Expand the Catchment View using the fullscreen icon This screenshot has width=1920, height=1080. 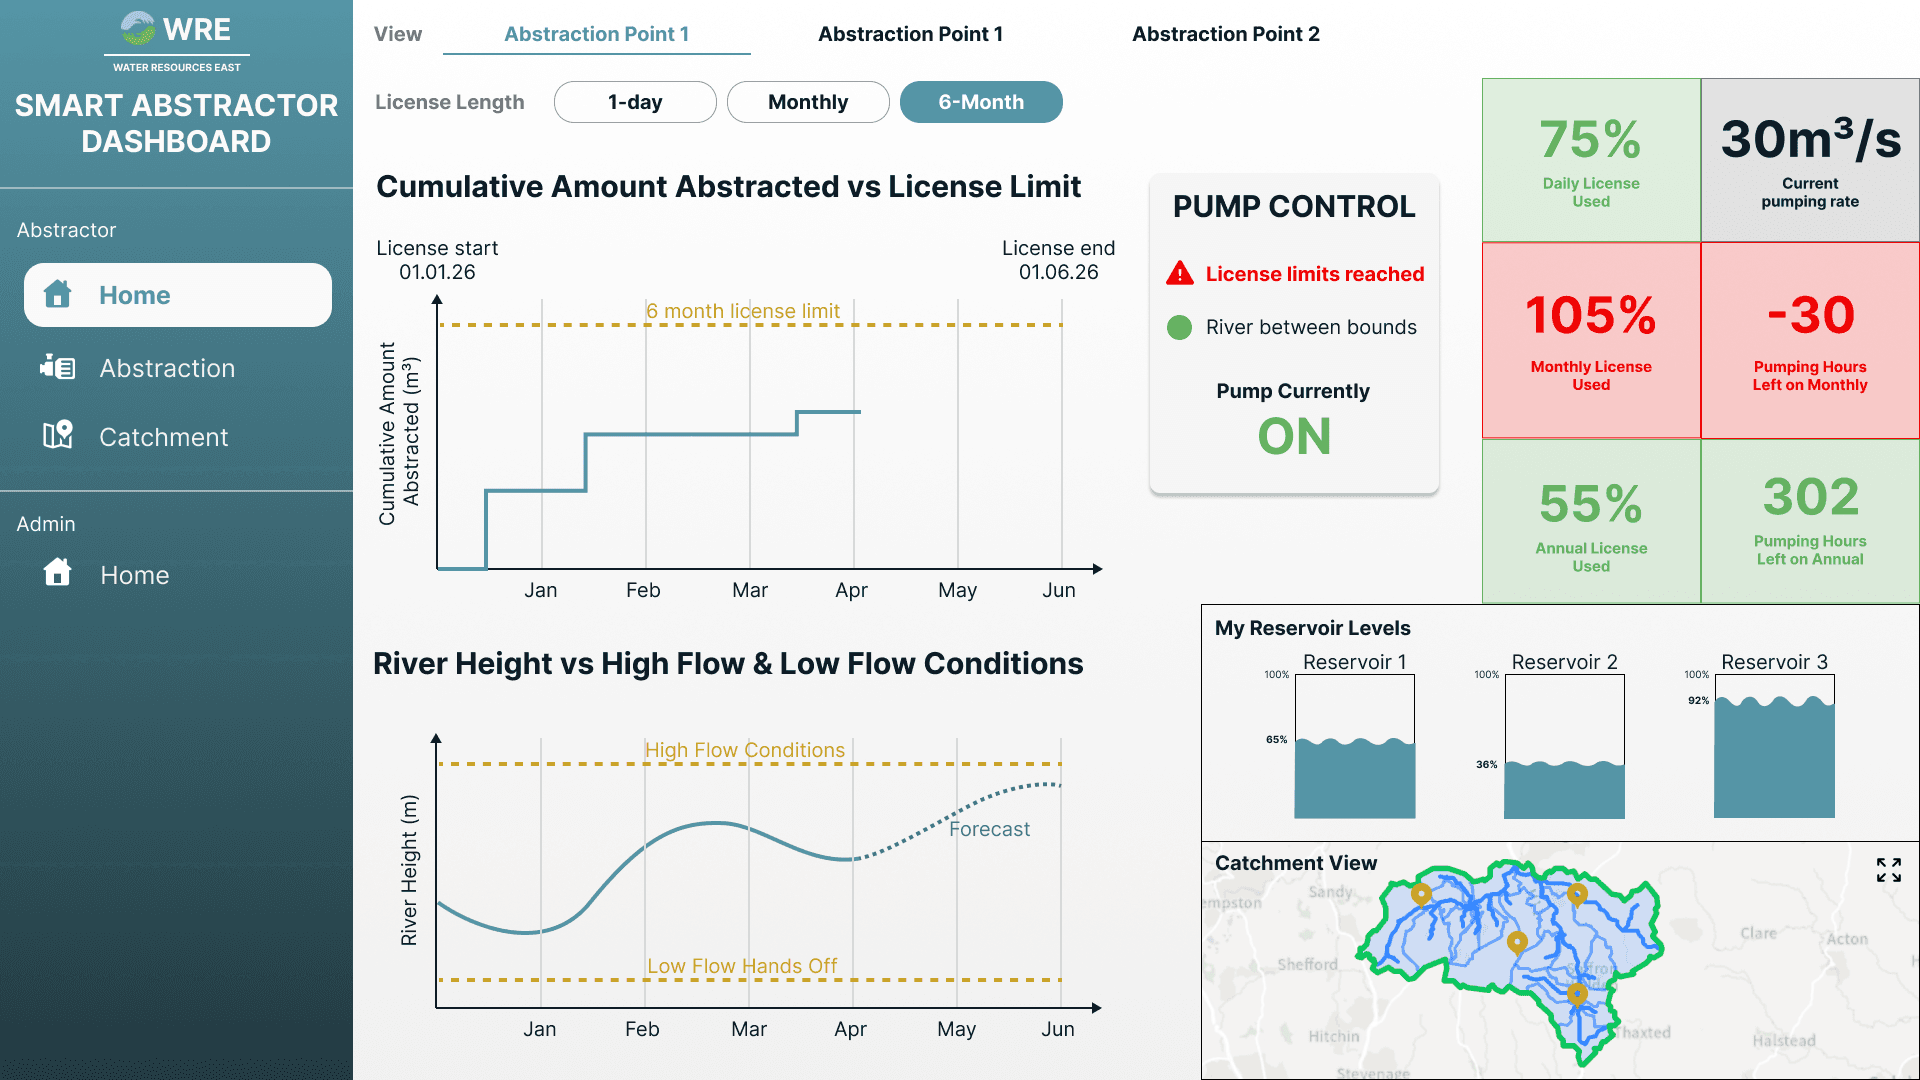pos(1889,871)
